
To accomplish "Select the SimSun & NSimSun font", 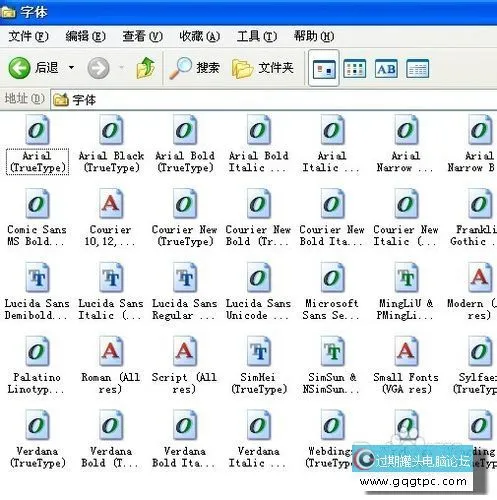I will [x=333, y=351].
